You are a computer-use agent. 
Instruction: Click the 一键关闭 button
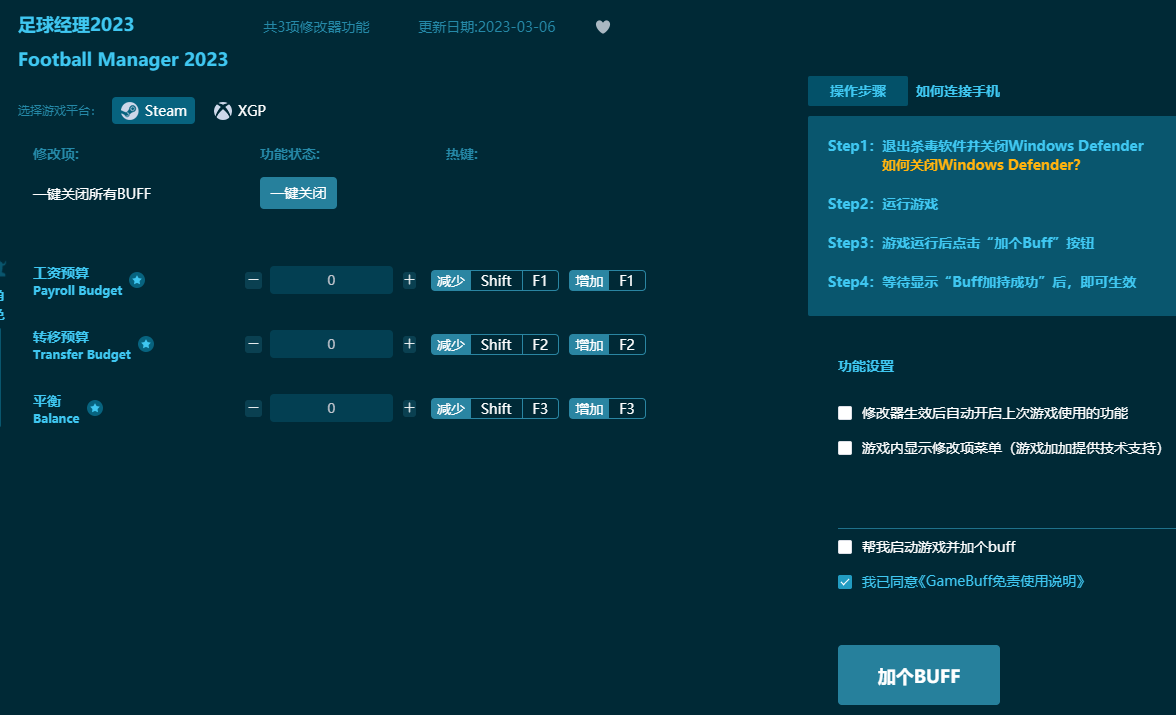pyautogui.click(x=298, y=193)
